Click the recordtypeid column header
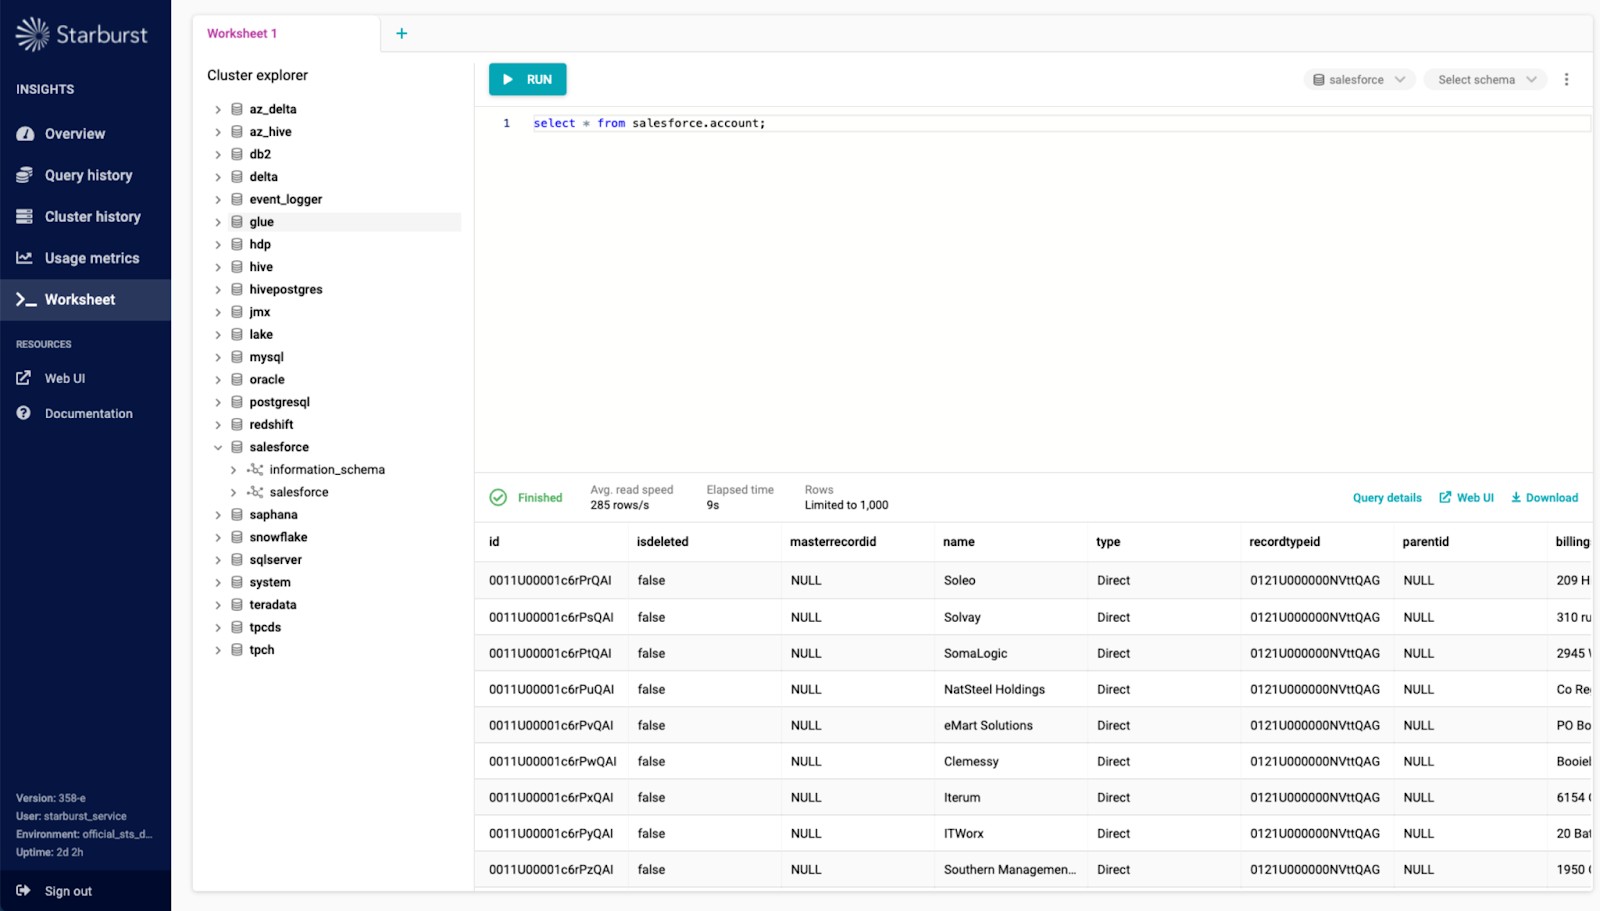 coord(1284,542)
